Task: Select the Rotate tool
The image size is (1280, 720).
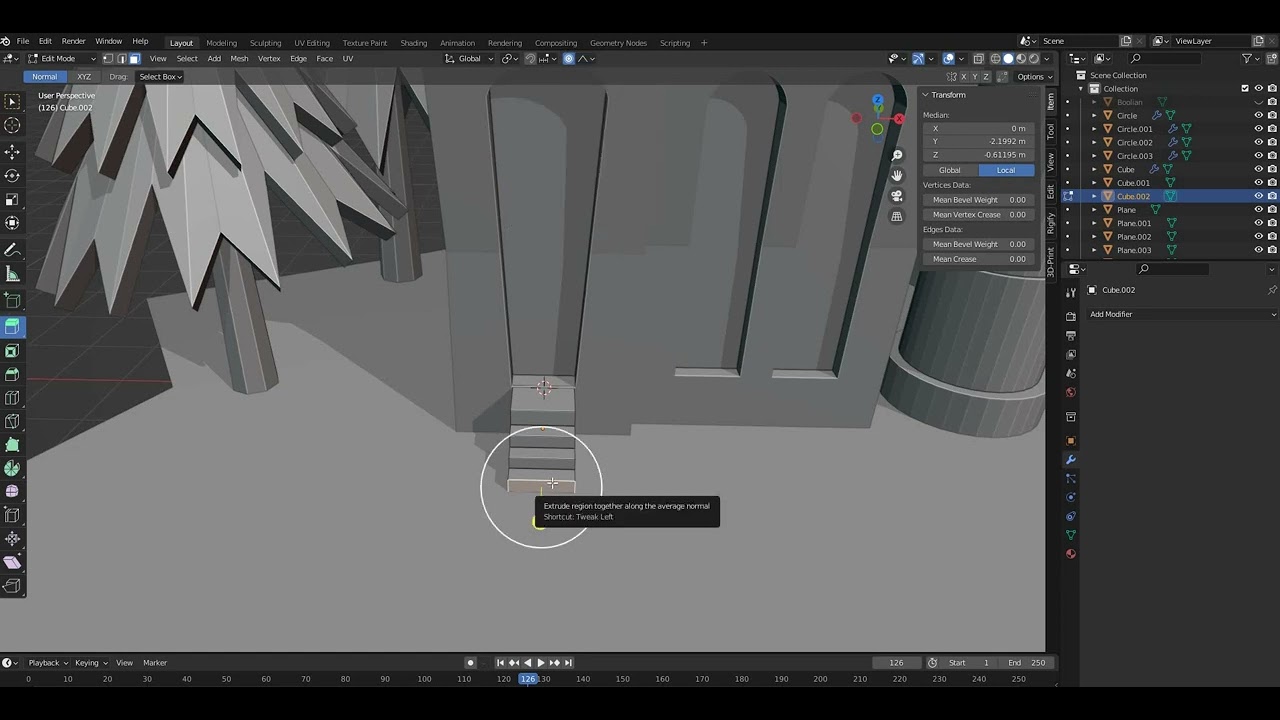Action: pos(12,175)
